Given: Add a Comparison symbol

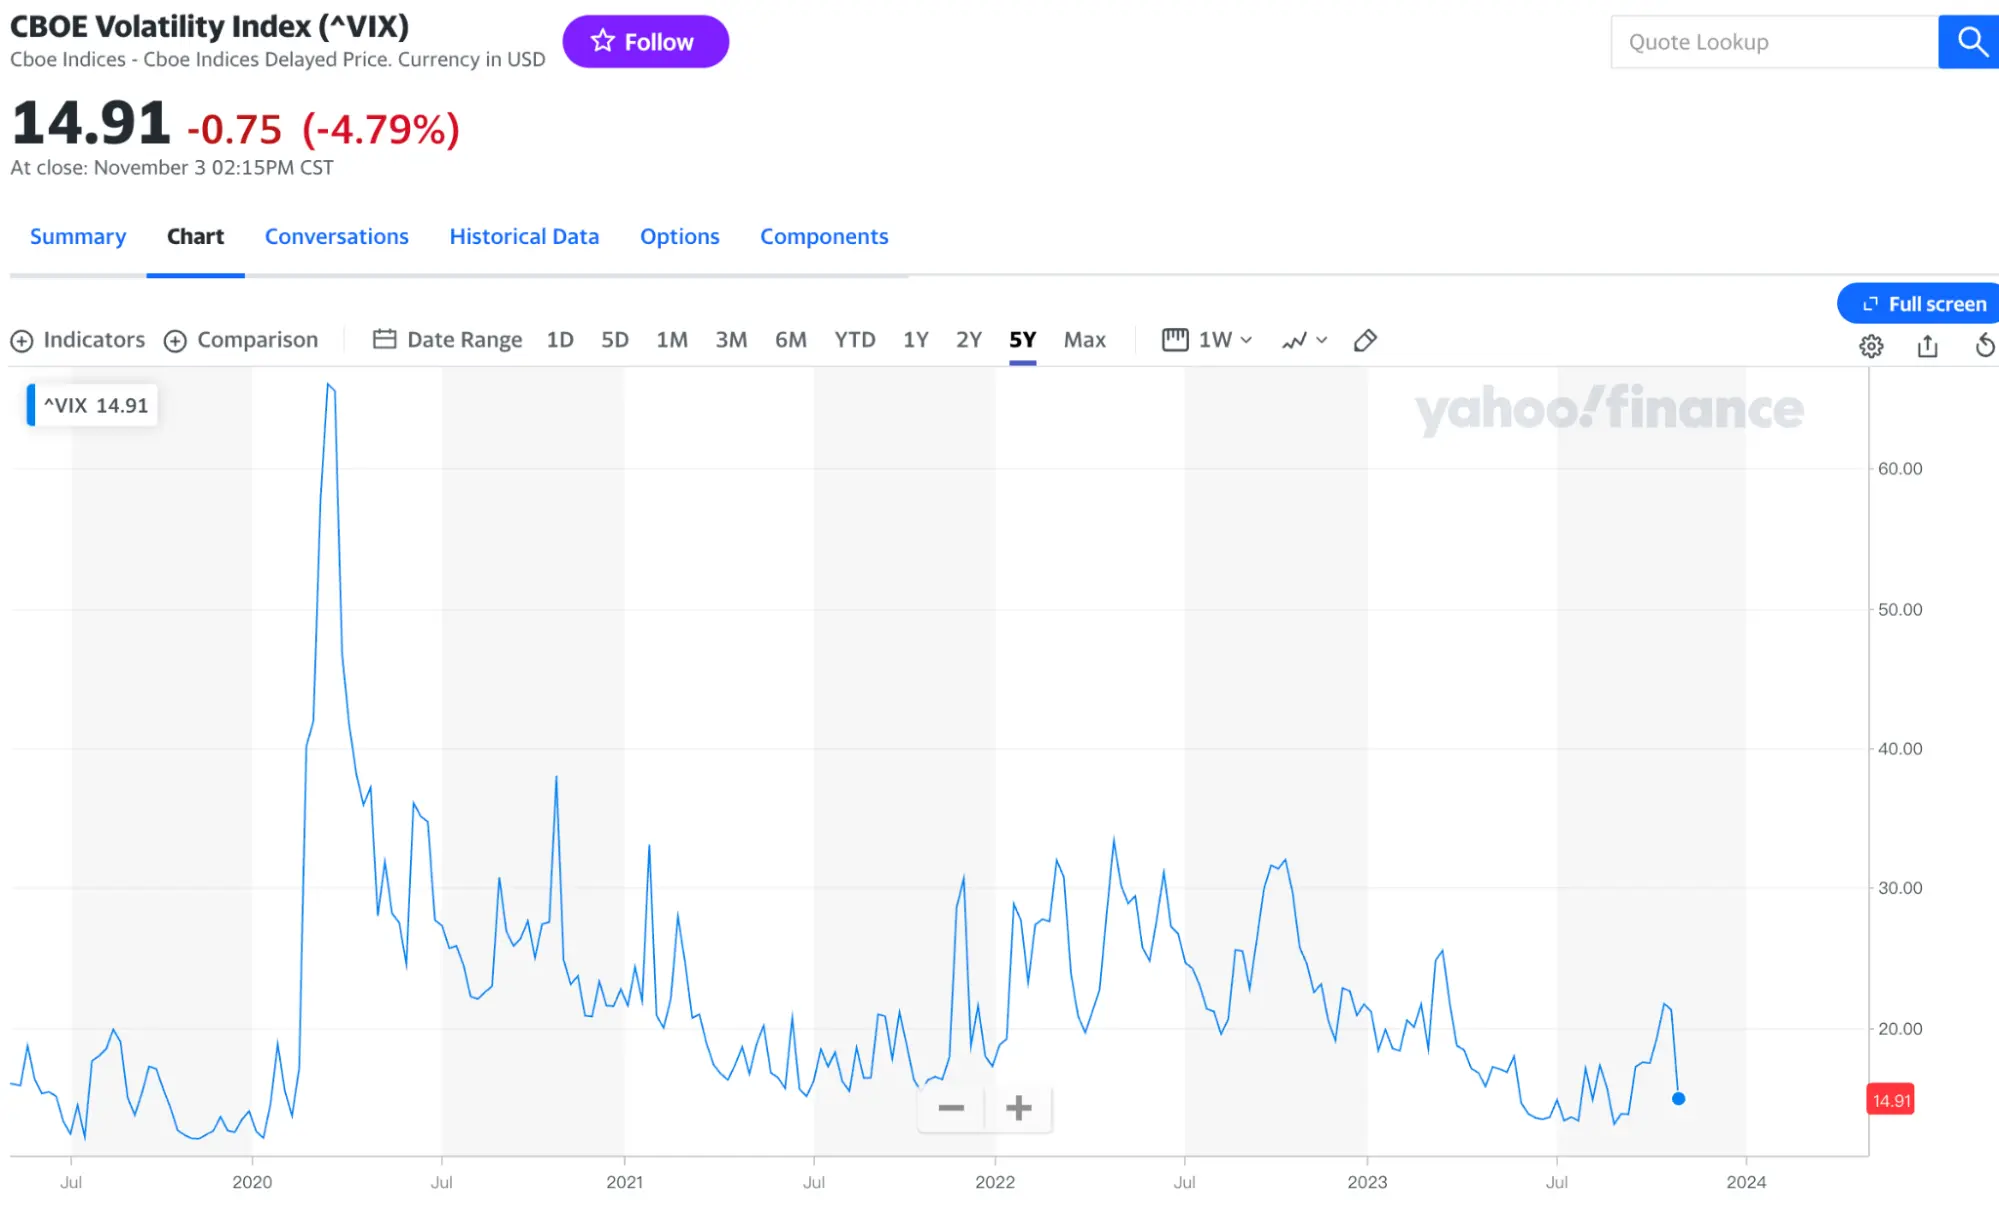Looking at the screenshot, I should pyautogui.click(x=241, y=340).
